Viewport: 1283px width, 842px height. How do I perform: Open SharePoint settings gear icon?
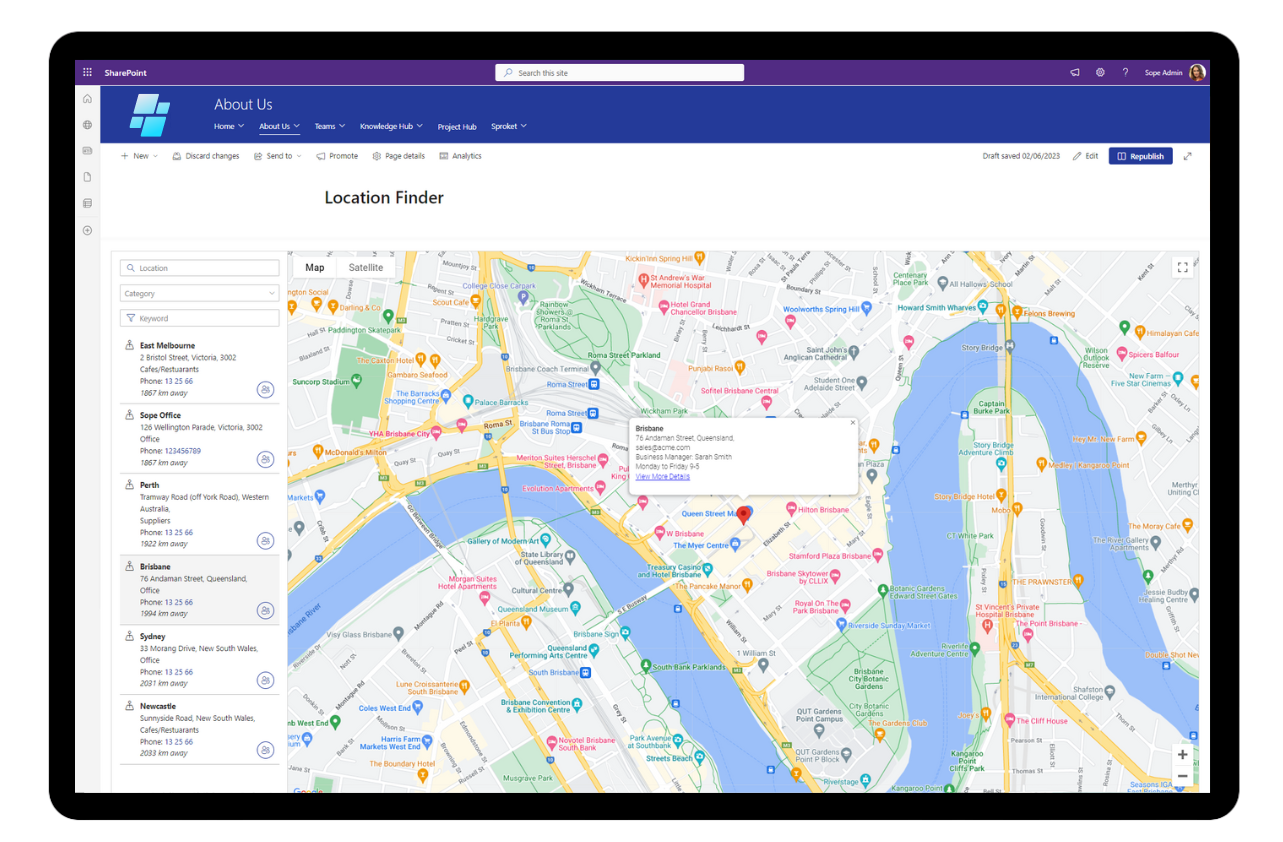tap(1100, 71)
